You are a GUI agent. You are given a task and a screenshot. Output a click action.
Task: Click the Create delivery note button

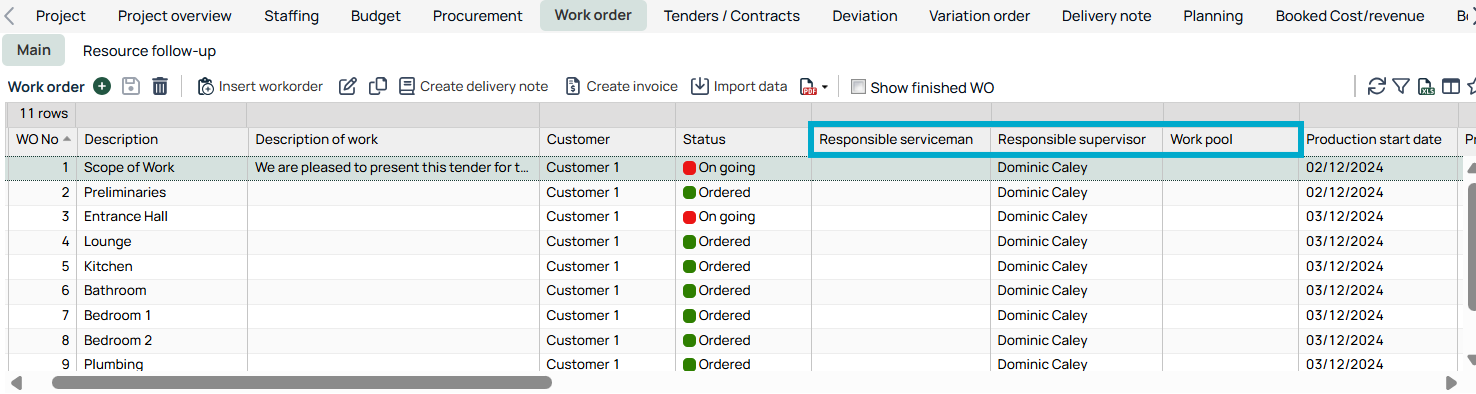pos(473,87)
